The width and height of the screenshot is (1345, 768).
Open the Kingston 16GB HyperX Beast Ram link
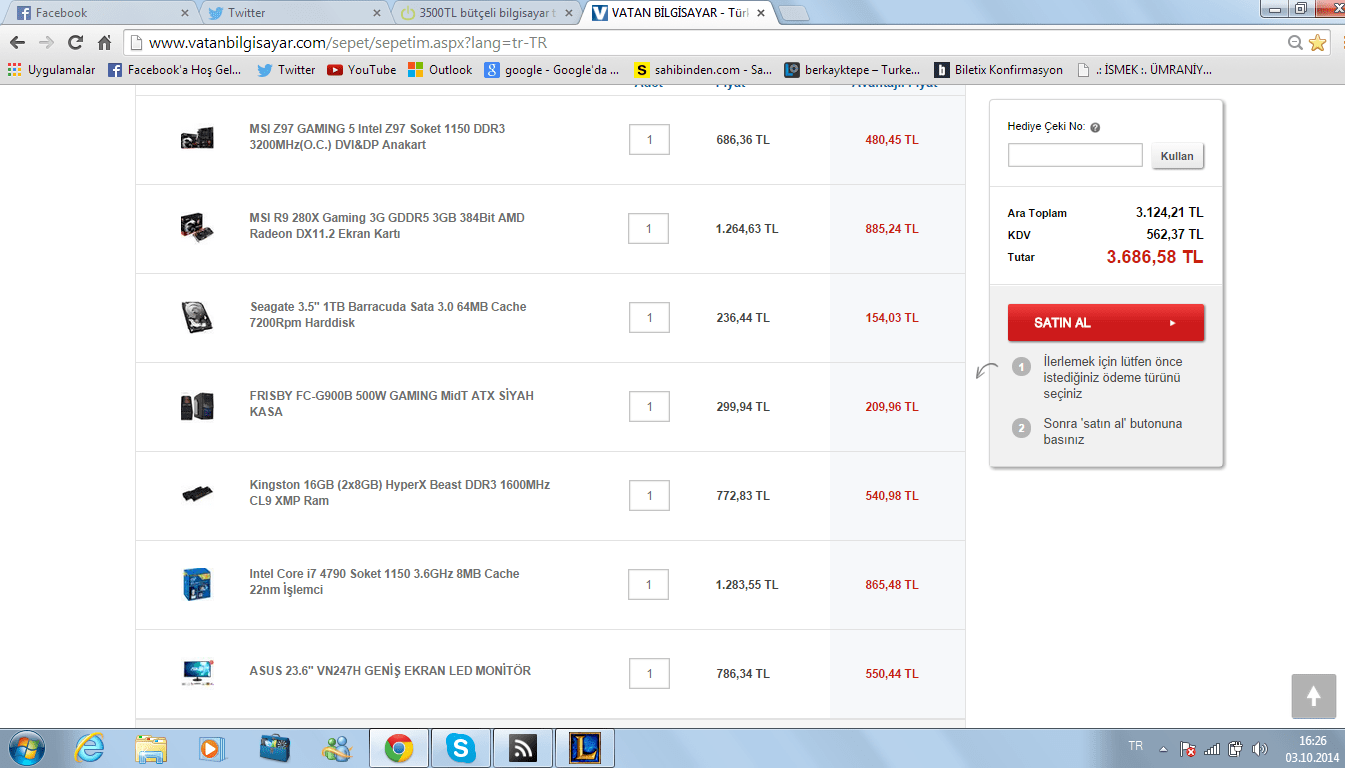399,493
